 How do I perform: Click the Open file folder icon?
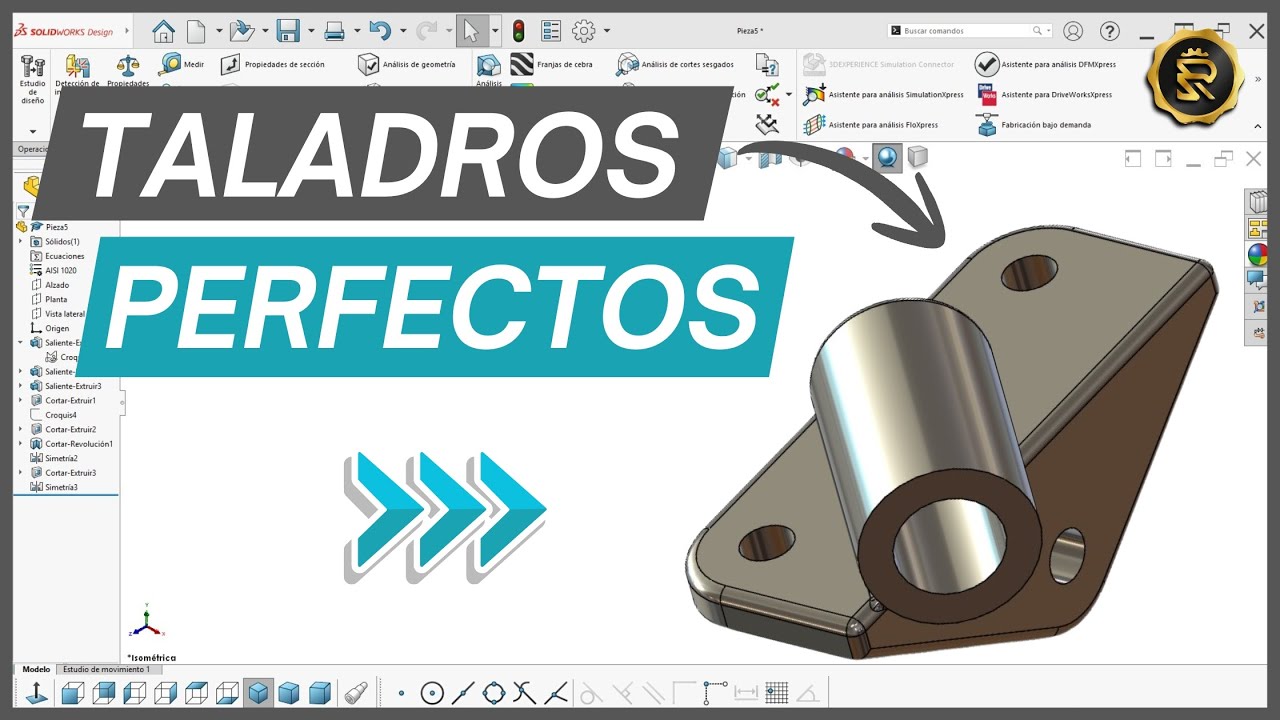click(241, 31)
